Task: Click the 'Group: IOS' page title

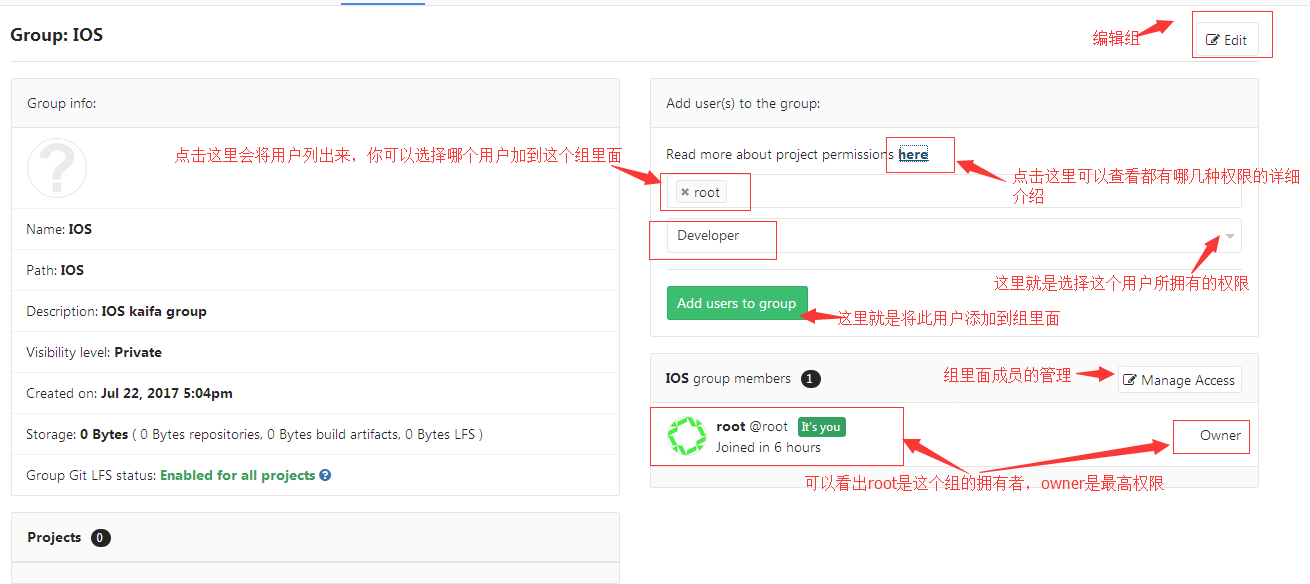Action: (x=57, y=35)
